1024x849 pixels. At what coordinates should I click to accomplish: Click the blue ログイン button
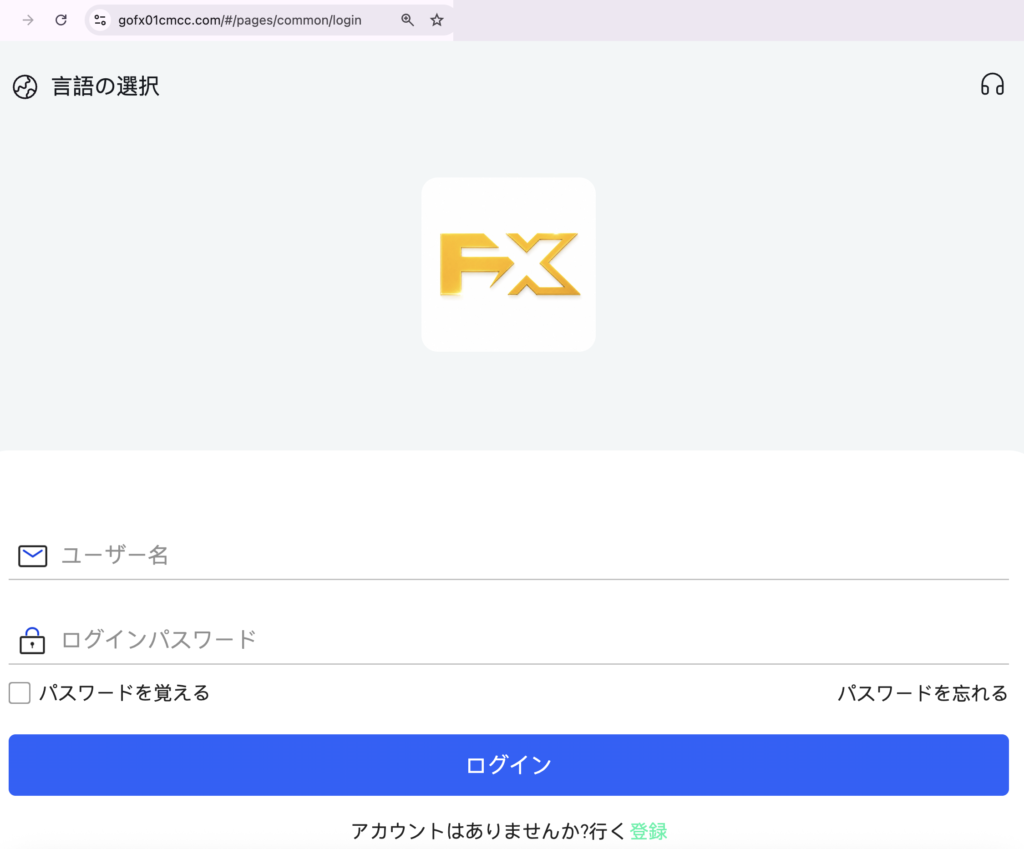click(509, 765)
